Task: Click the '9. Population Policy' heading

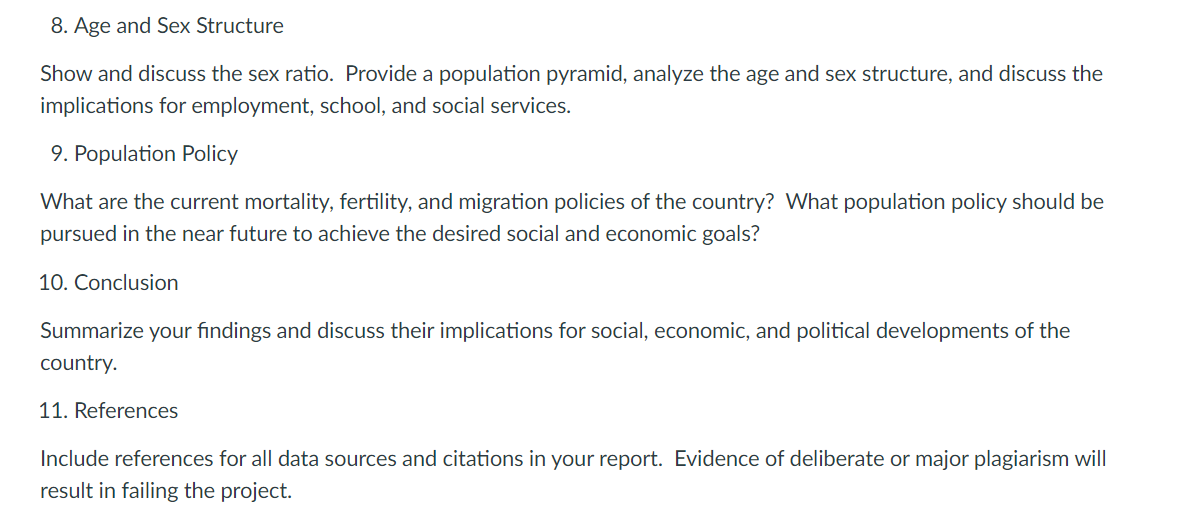Action: [144, 154]
